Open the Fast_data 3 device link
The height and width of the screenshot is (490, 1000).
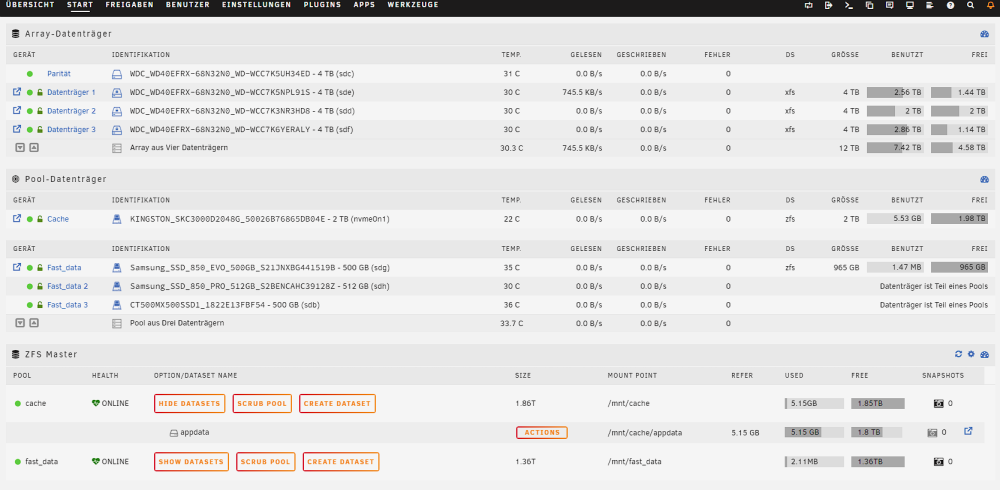pos(68,305)
